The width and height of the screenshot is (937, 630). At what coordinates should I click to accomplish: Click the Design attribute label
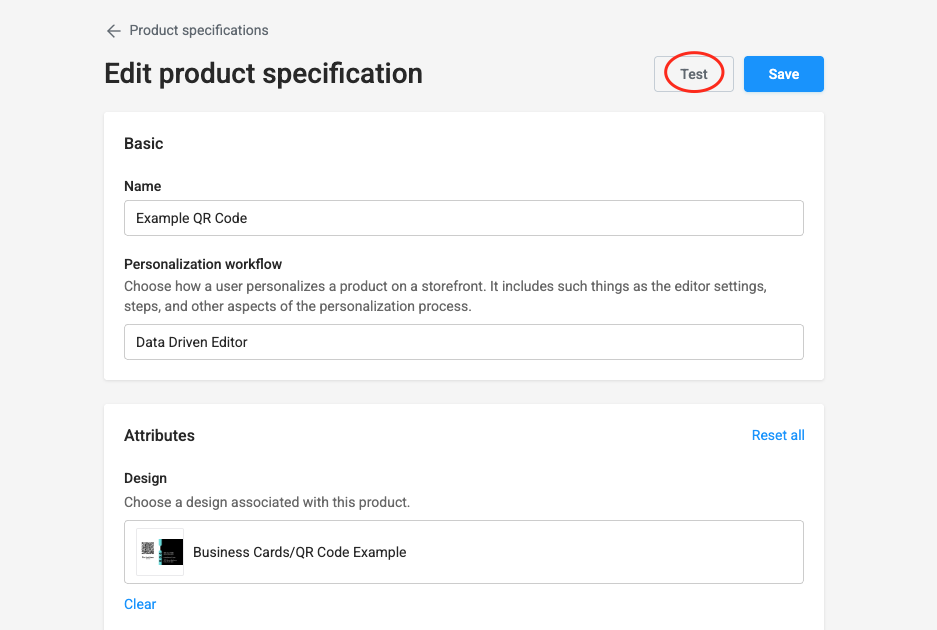(145, 478)
